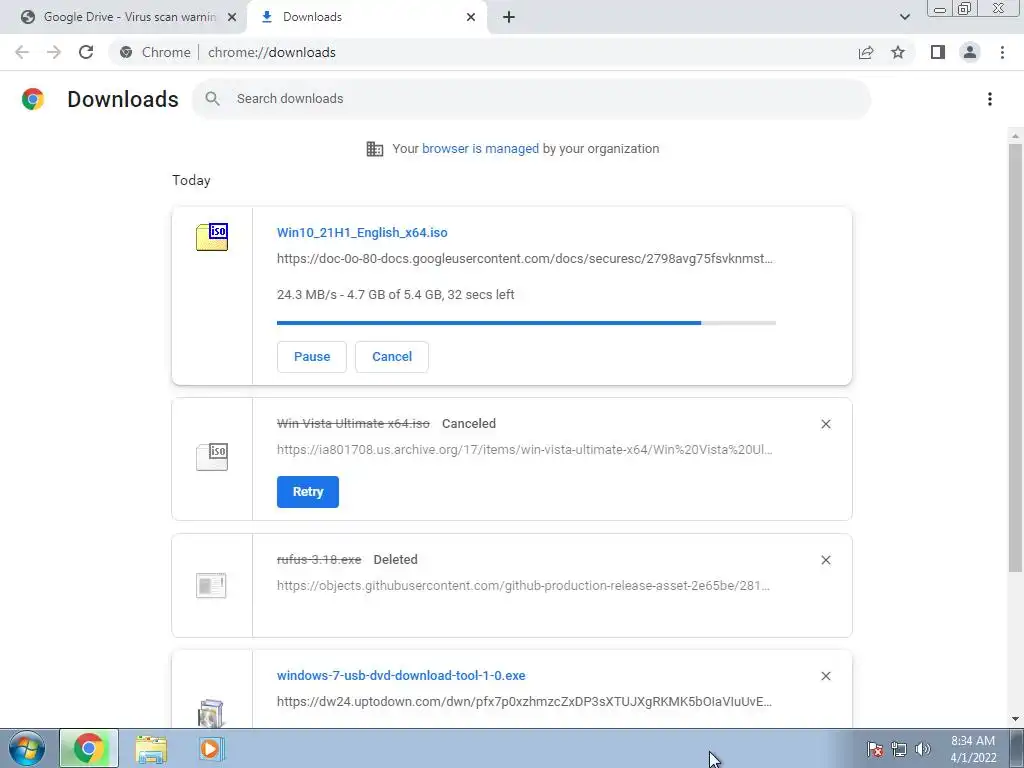
Task: Open the tab search dropdown chevron
Action: tap(904, 17)
